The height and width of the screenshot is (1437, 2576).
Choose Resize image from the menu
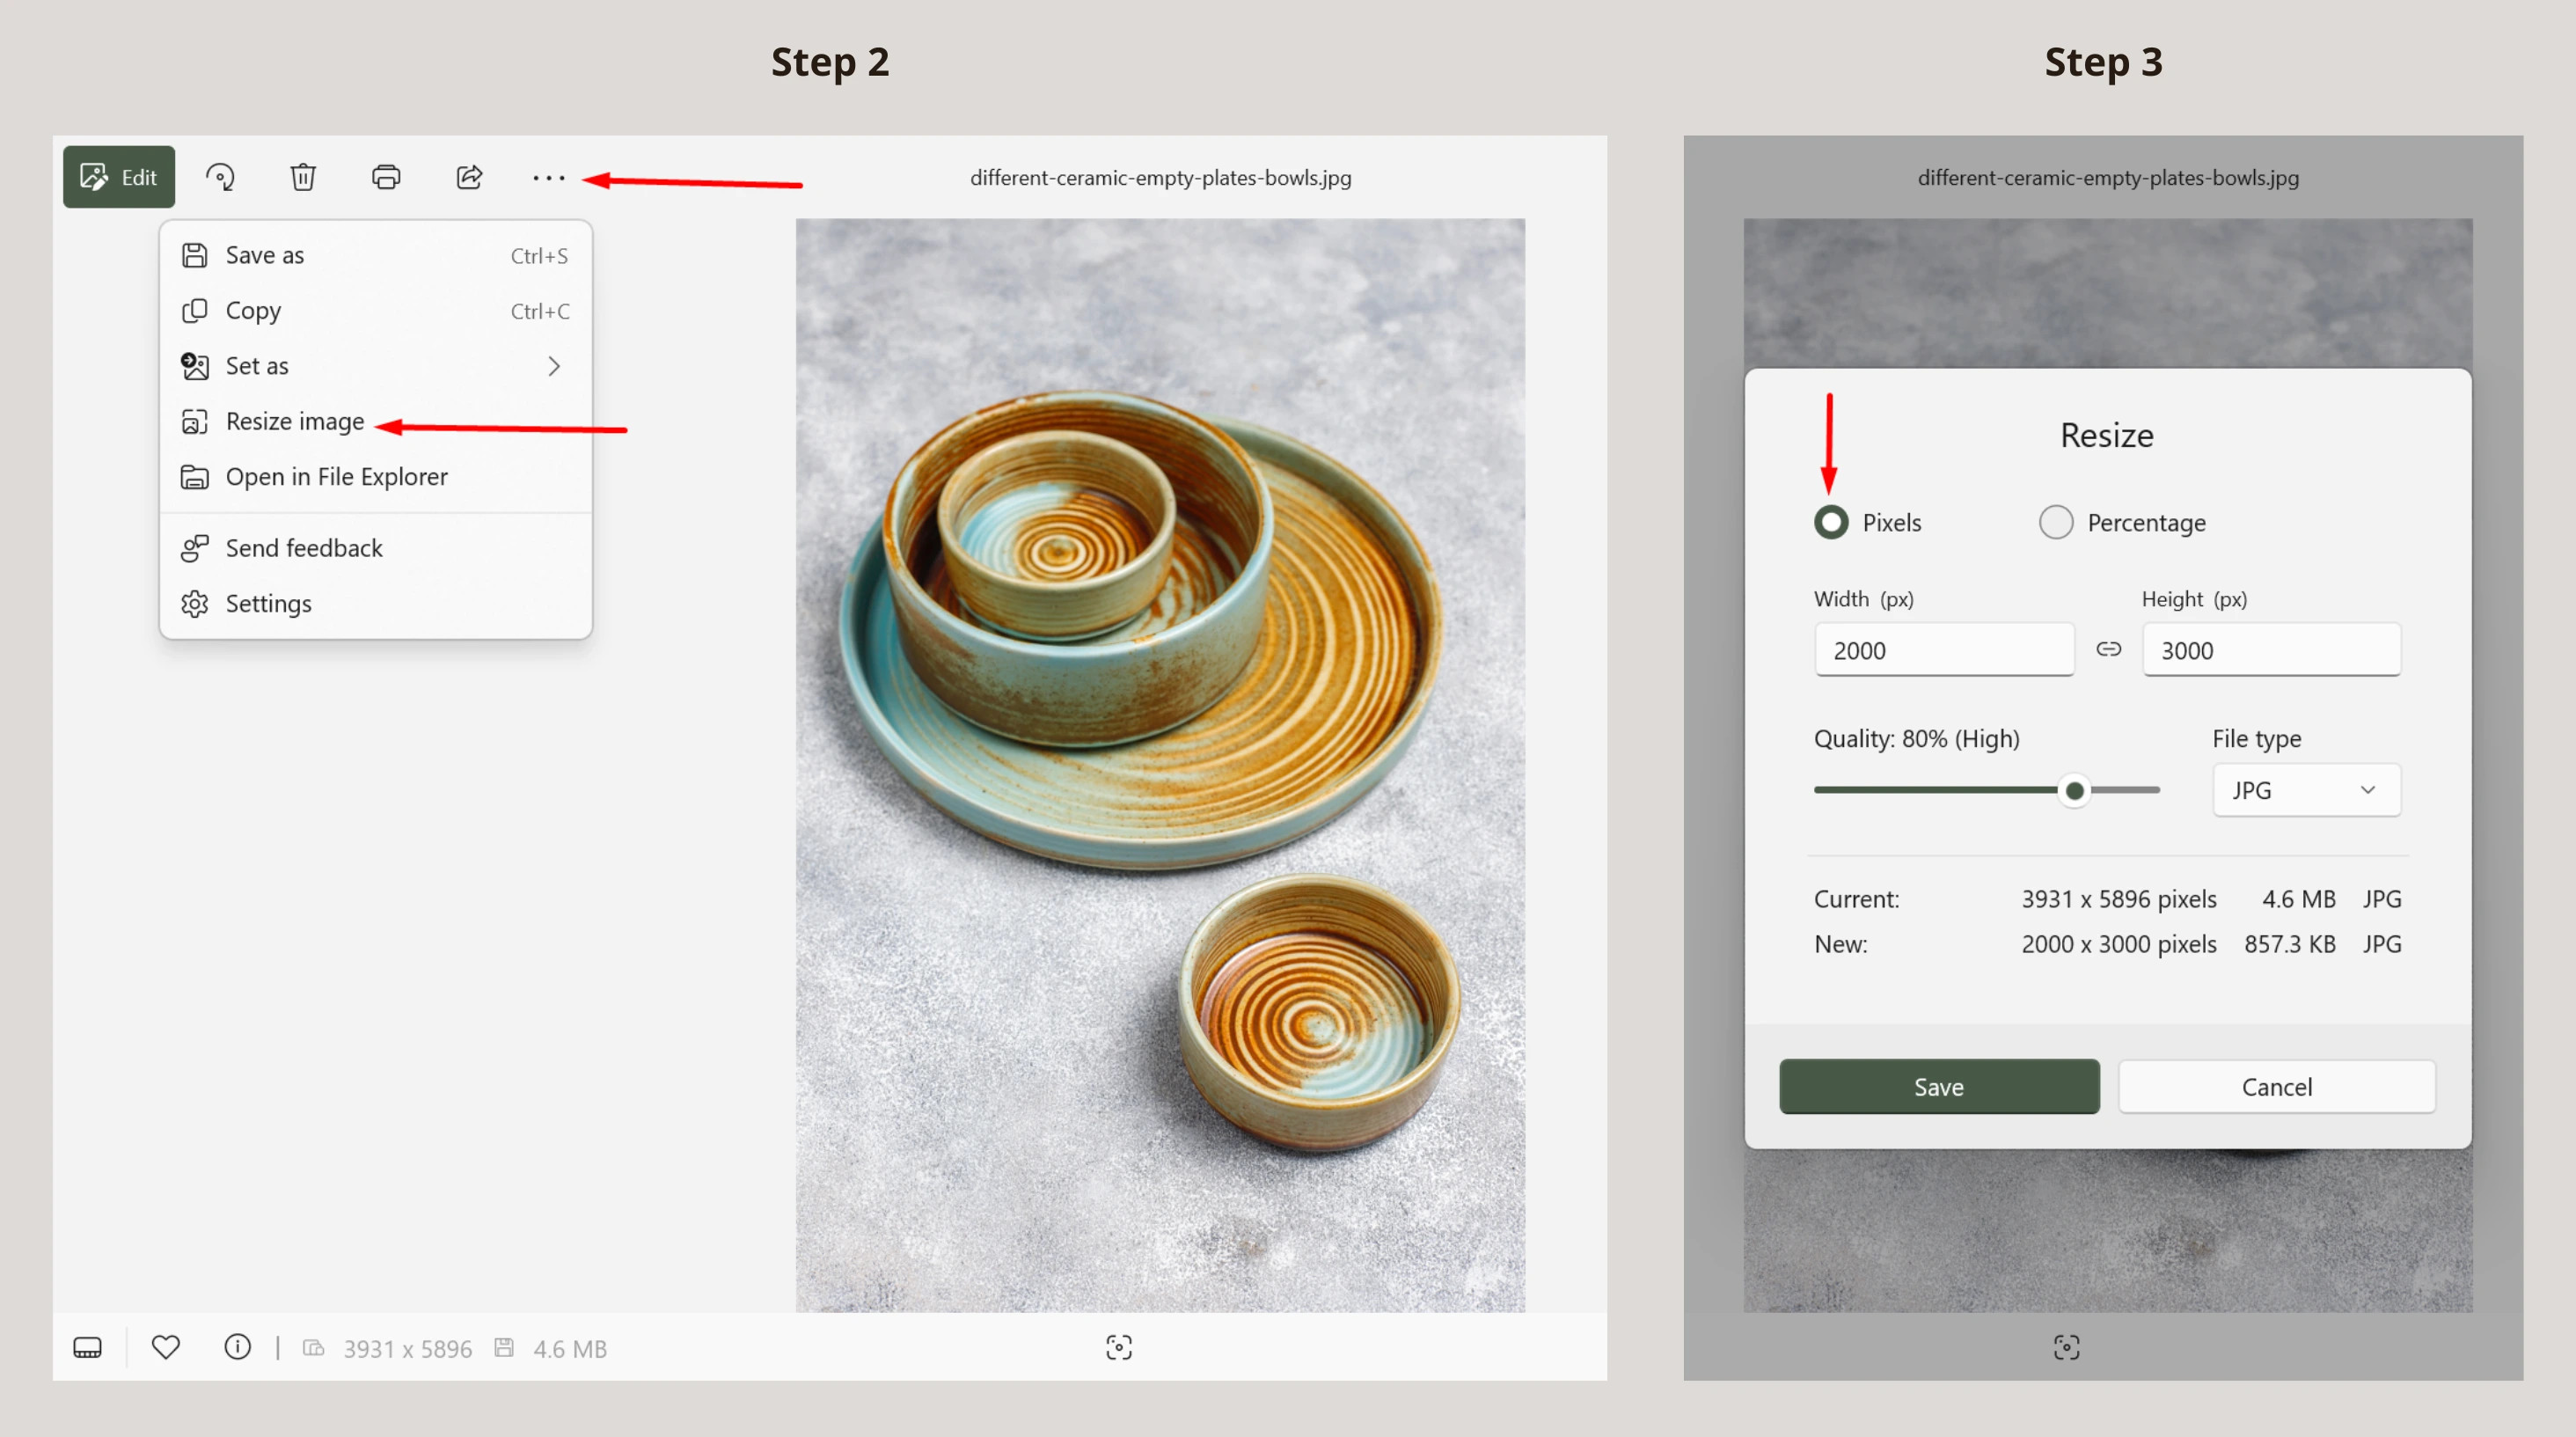(x=376, y=421)
